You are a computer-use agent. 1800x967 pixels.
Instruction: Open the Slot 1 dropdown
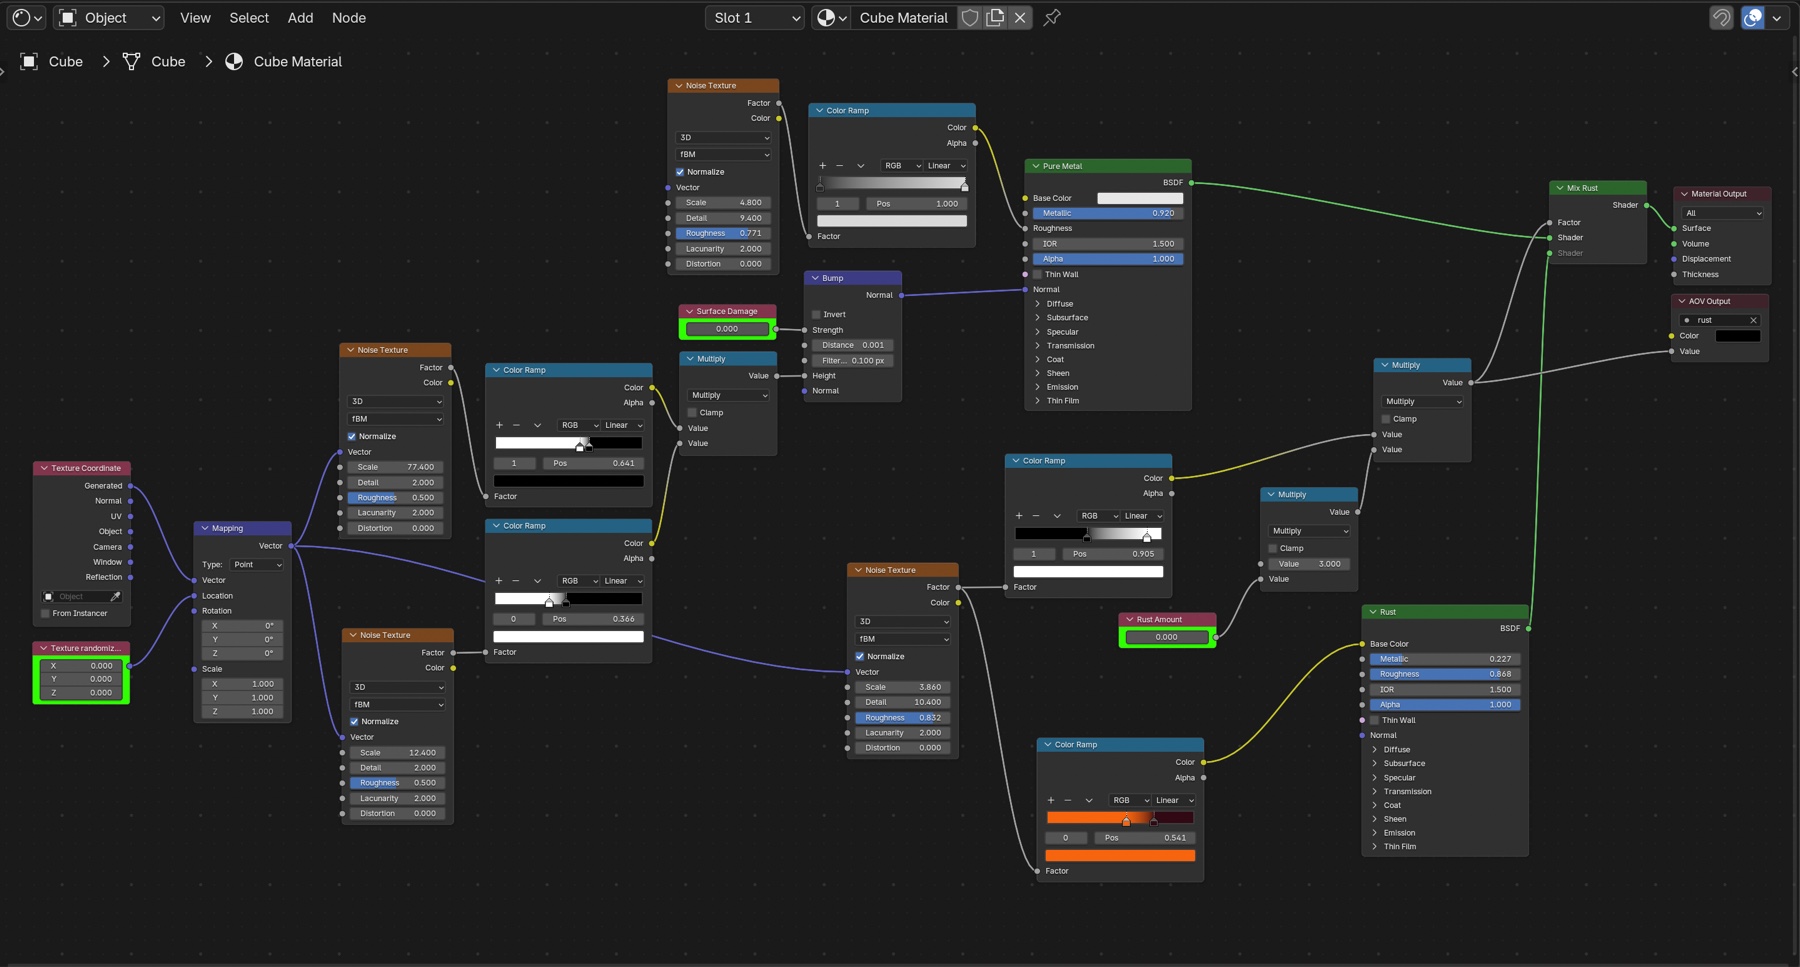[755, 18]
